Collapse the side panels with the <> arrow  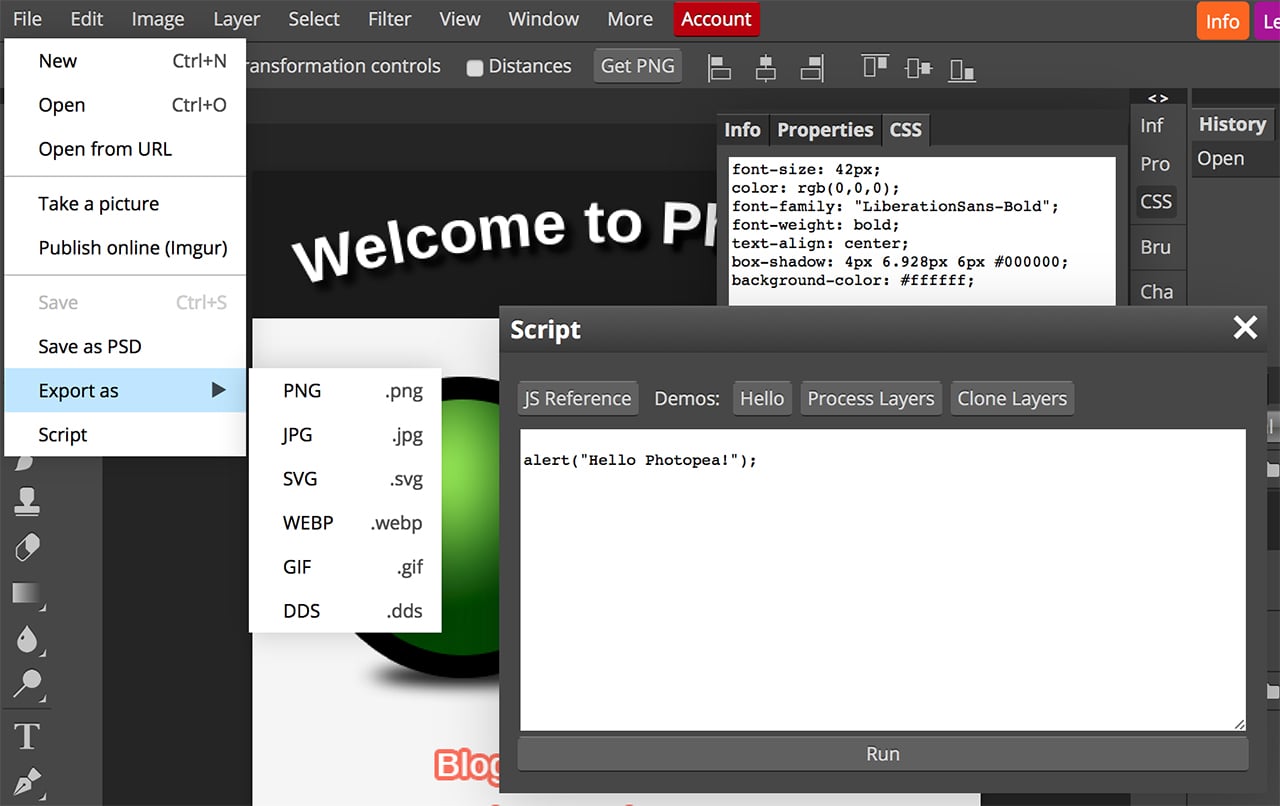point(1157,97)
